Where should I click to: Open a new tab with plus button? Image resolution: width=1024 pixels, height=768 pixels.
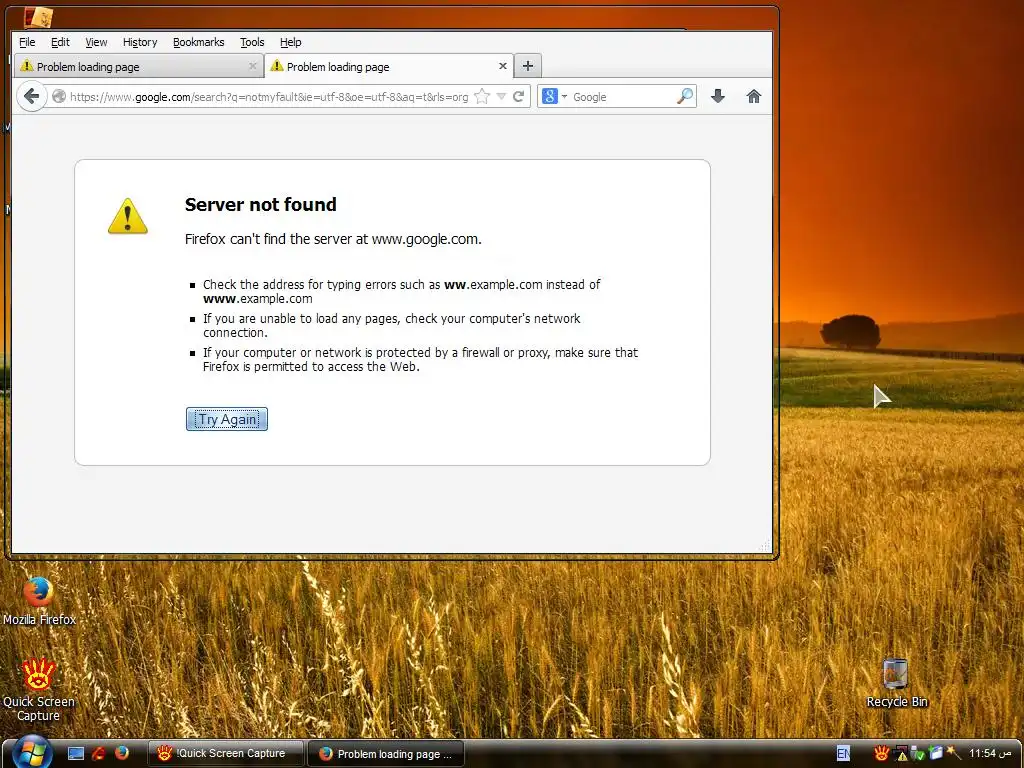click(528, 66)
